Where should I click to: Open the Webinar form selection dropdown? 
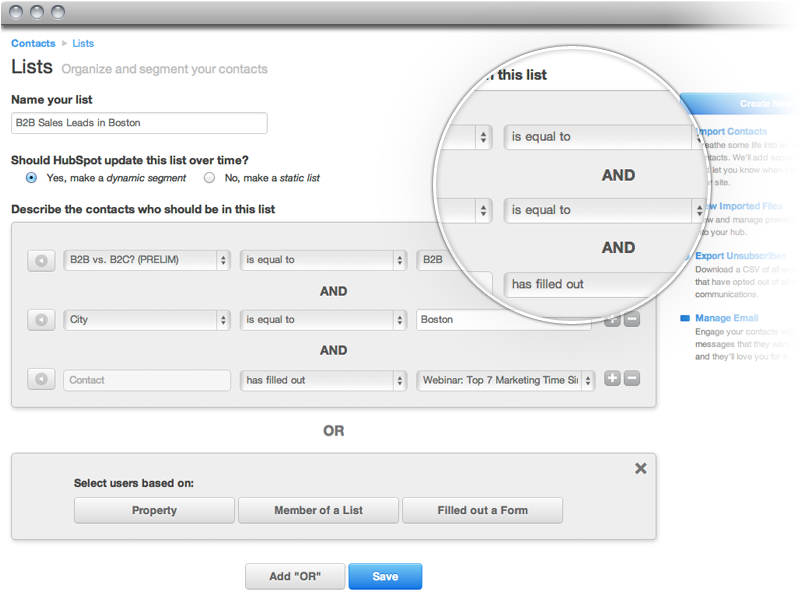(506, 380)
